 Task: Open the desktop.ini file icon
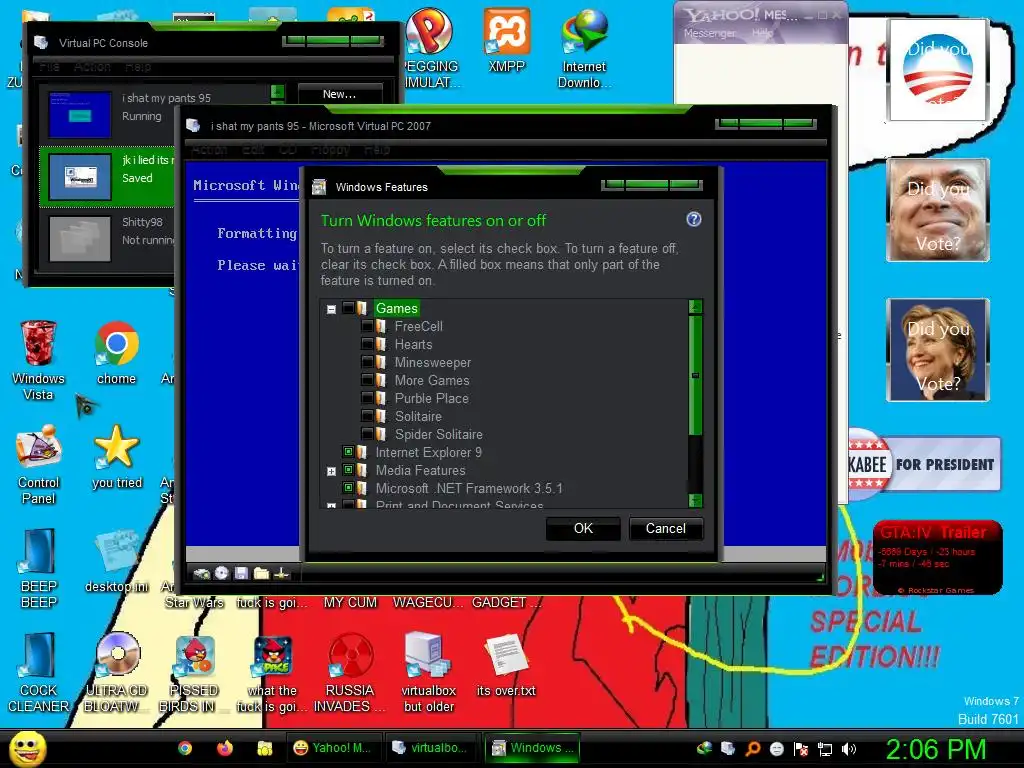pyautogui.click(x=116, y=562)
